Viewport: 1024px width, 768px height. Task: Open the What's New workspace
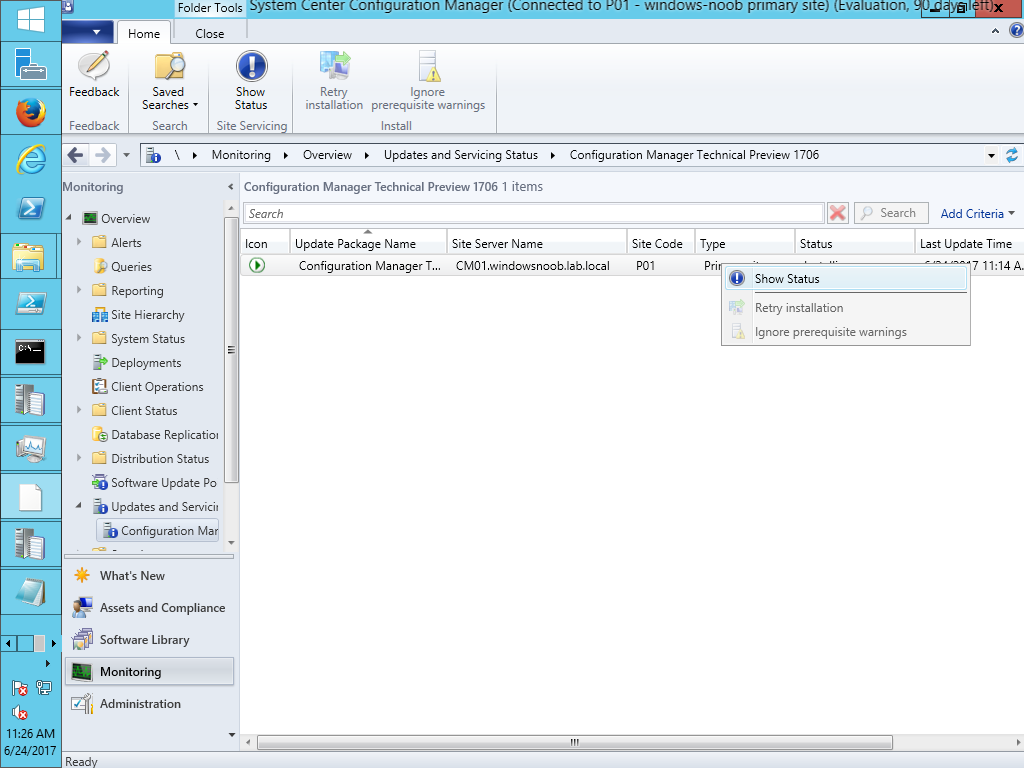pos(150,575)
